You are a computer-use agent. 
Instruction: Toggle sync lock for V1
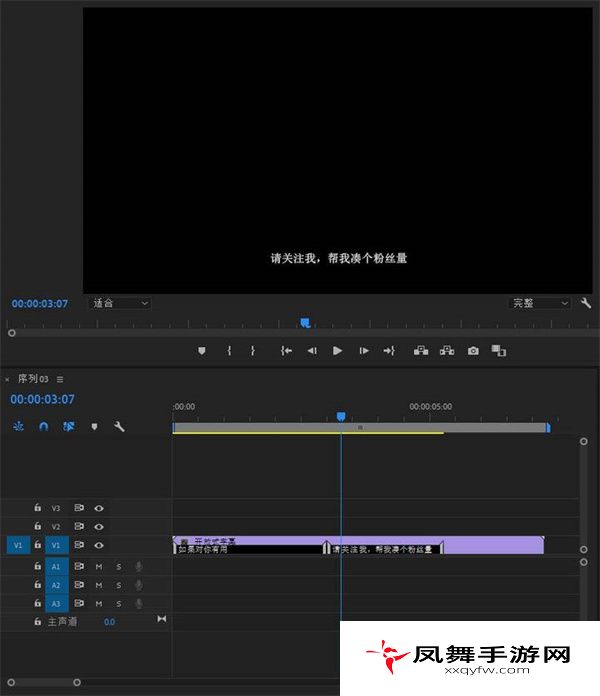click(x=79, y=544)
